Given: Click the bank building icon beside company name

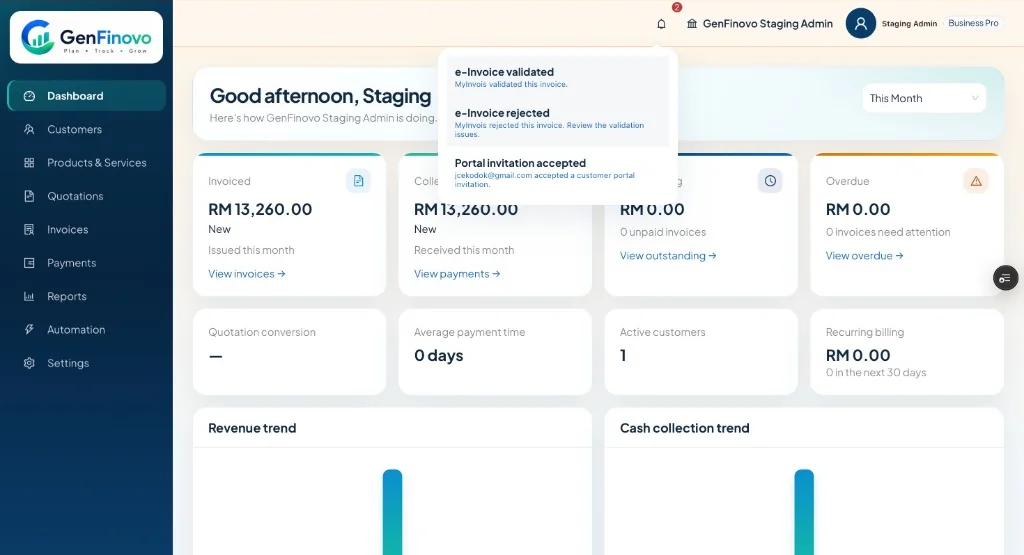Looking at the screenshot, I should pyautogui.click(x=692, y=24).
